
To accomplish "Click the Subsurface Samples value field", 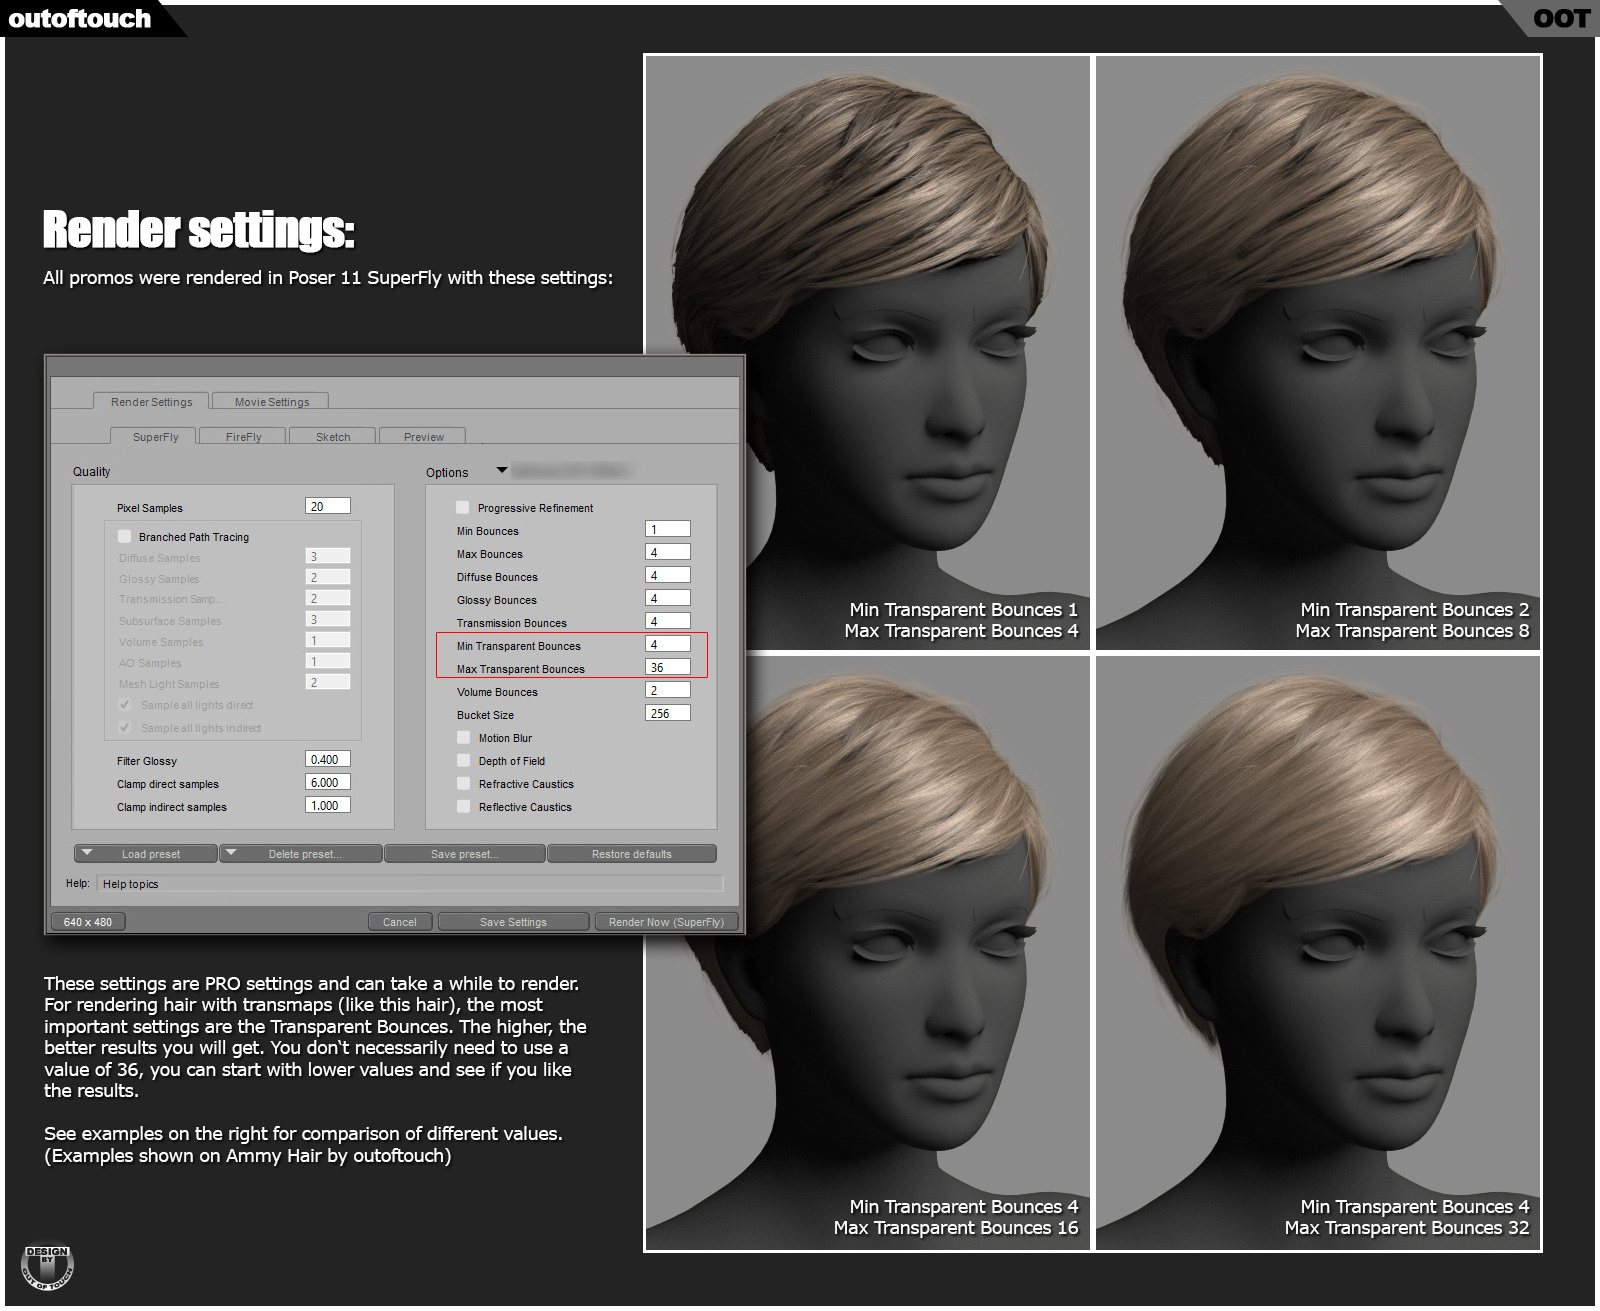I will pyautogui.click(x=328, y=619).
